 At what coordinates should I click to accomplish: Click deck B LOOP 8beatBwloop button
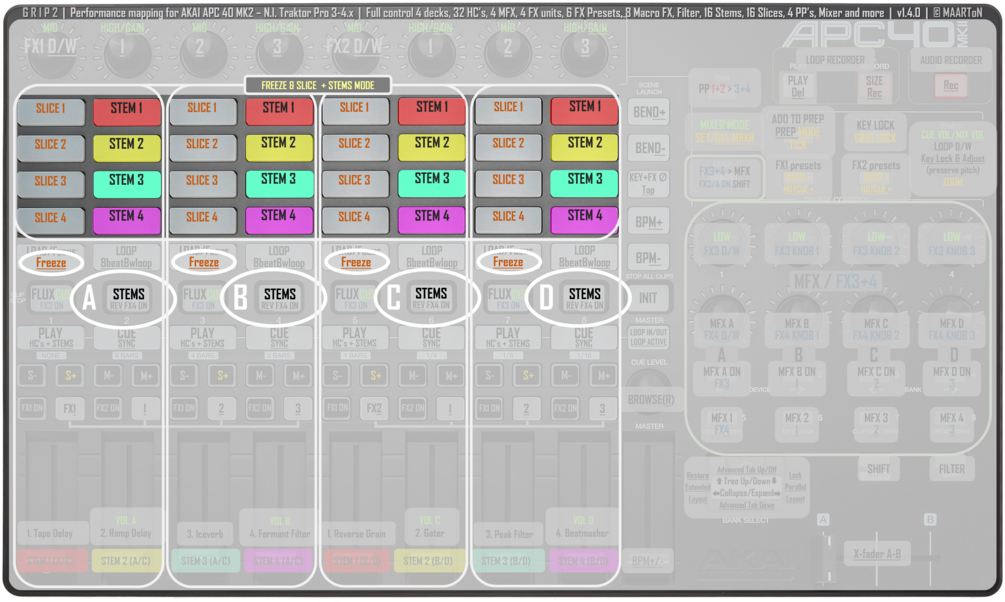point(279,256)
